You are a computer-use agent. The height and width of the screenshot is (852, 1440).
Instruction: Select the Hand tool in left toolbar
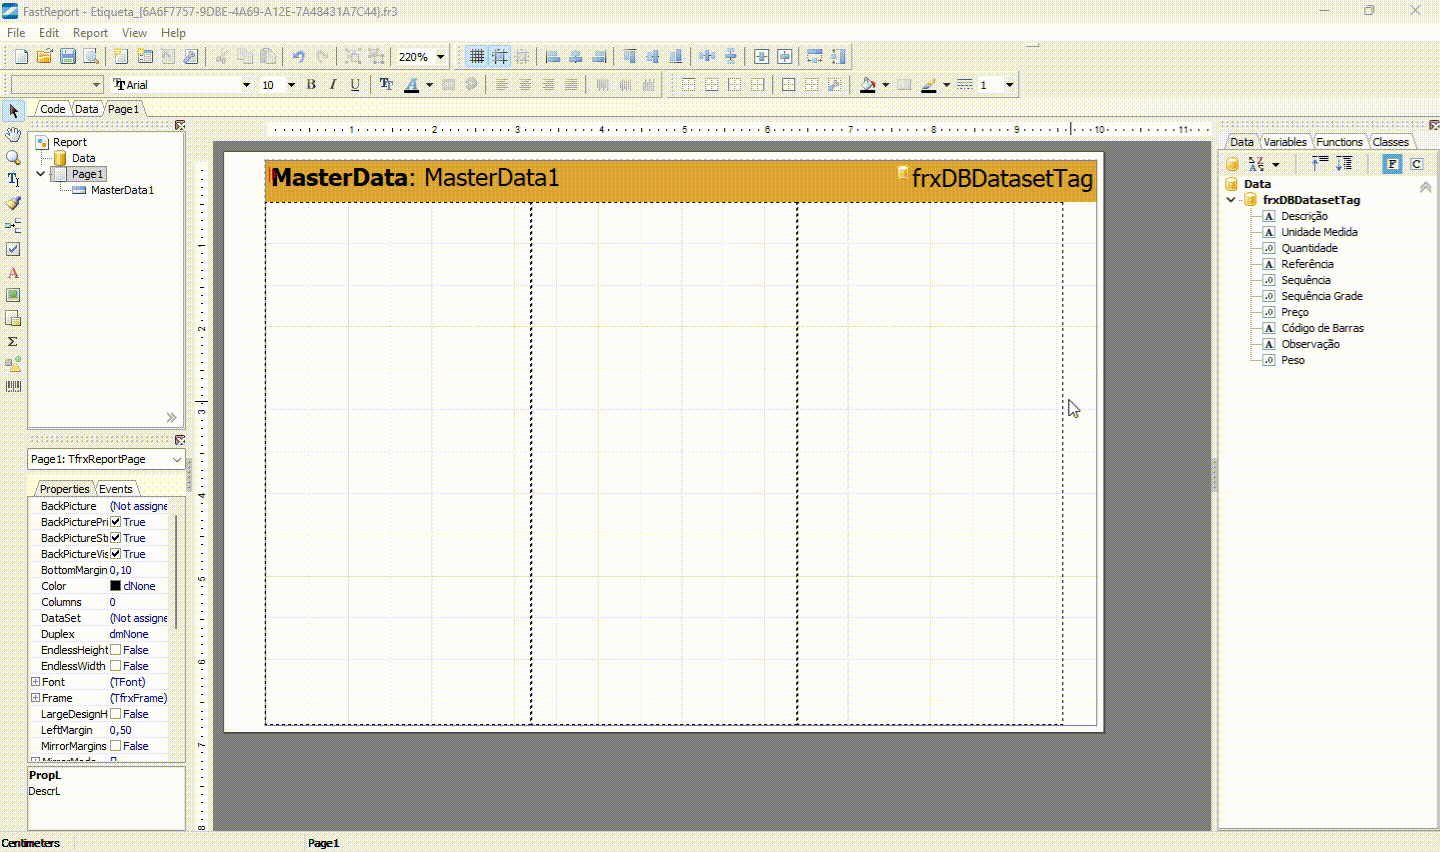(x=13, y=134)
